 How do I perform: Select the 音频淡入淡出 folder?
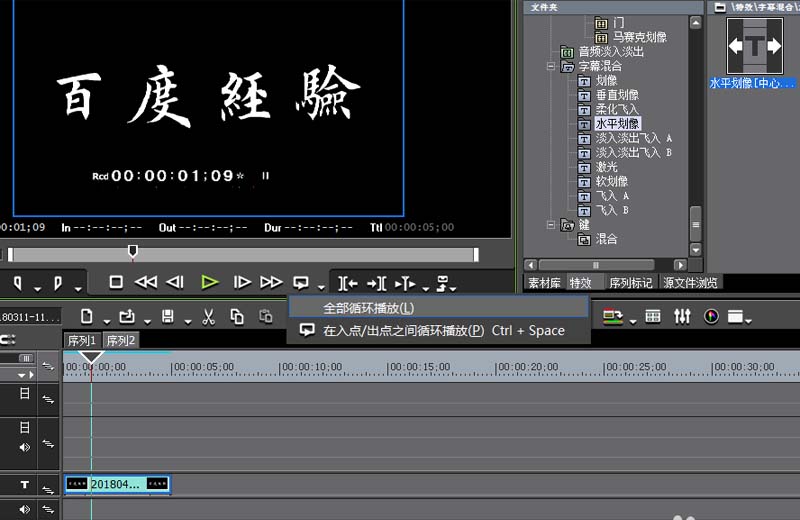point(611,51)
